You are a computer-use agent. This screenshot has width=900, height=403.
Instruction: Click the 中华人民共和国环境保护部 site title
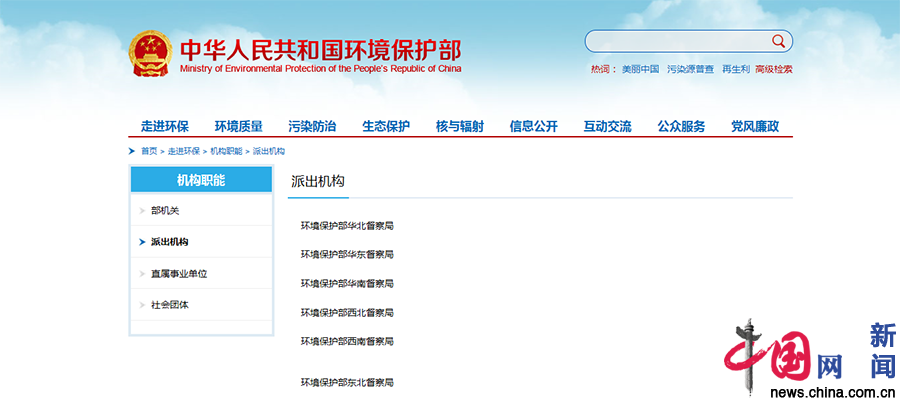320,50
